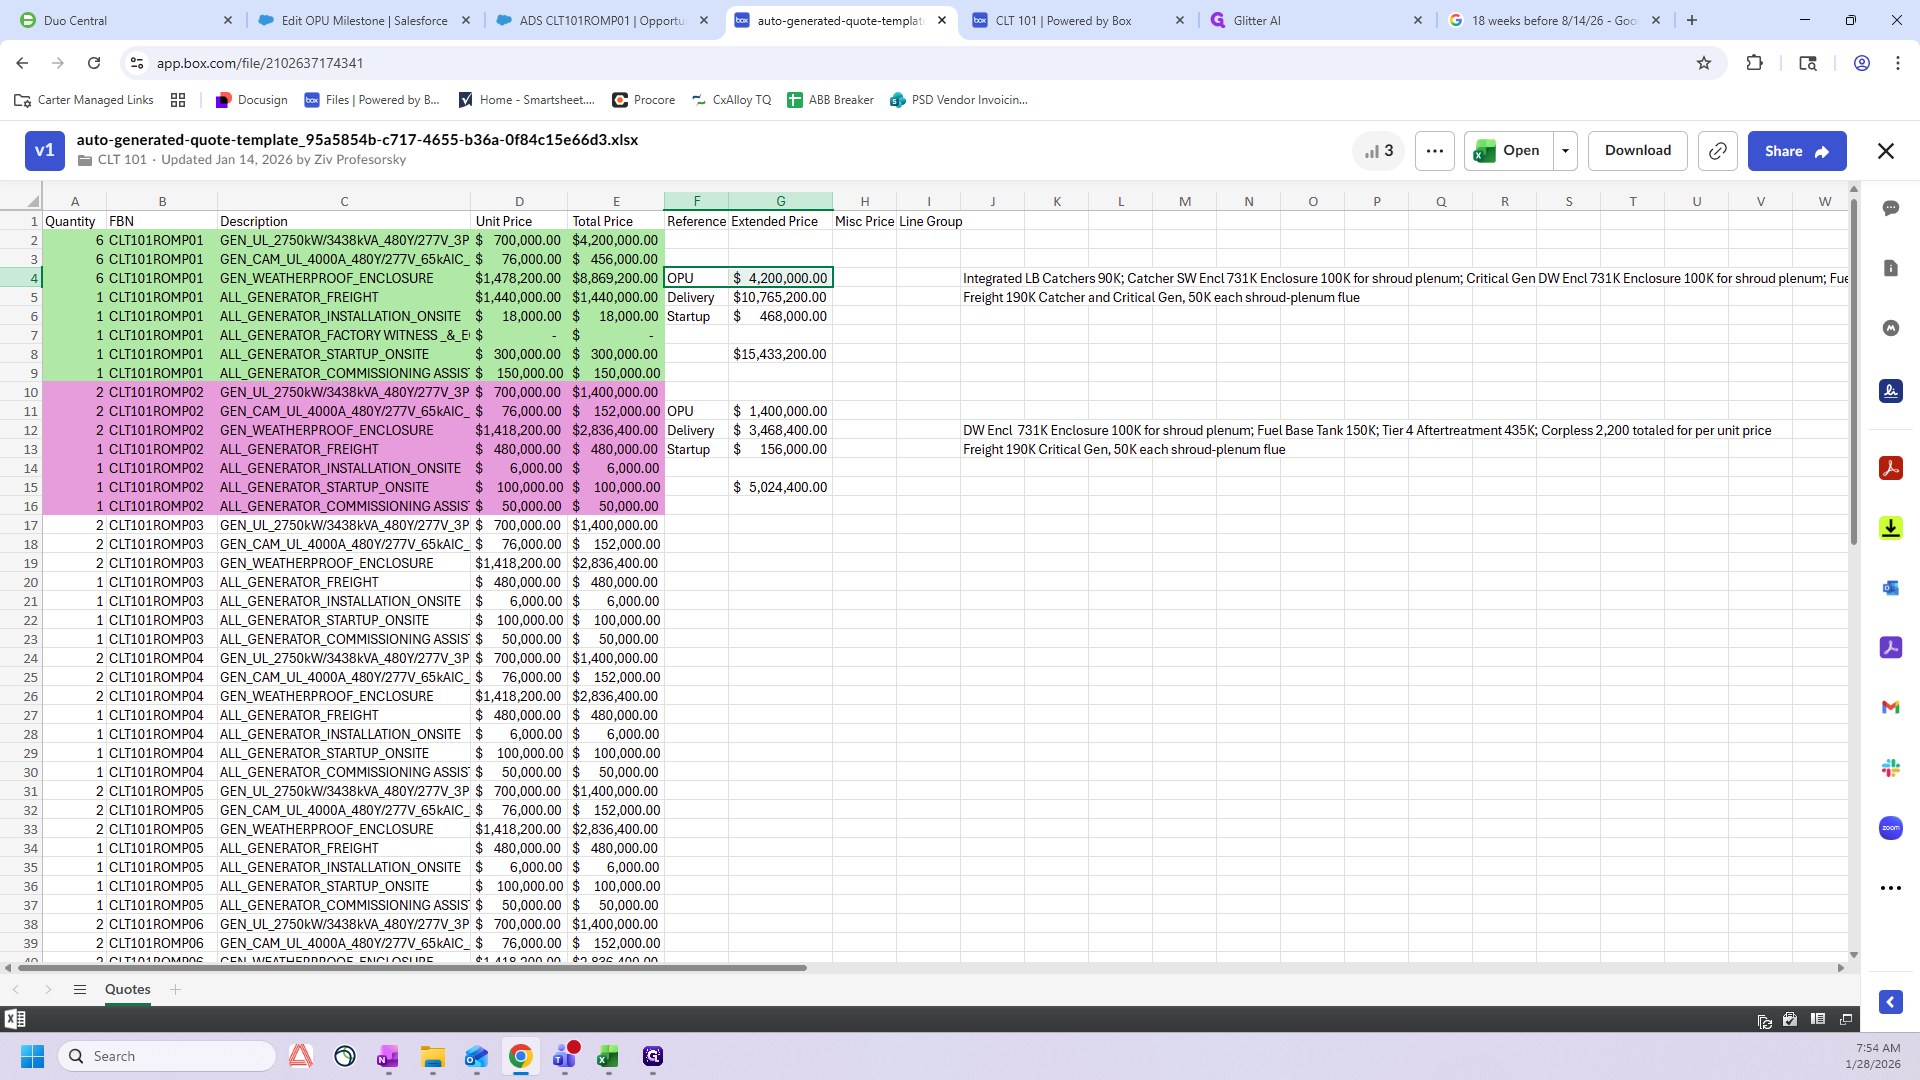Open the all sheets list menu

[80, 989]
